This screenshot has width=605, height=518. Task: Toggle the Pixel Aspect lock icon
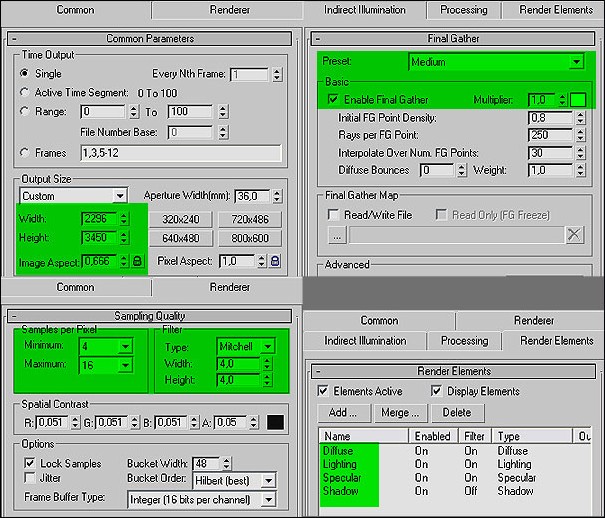(275, 262)
